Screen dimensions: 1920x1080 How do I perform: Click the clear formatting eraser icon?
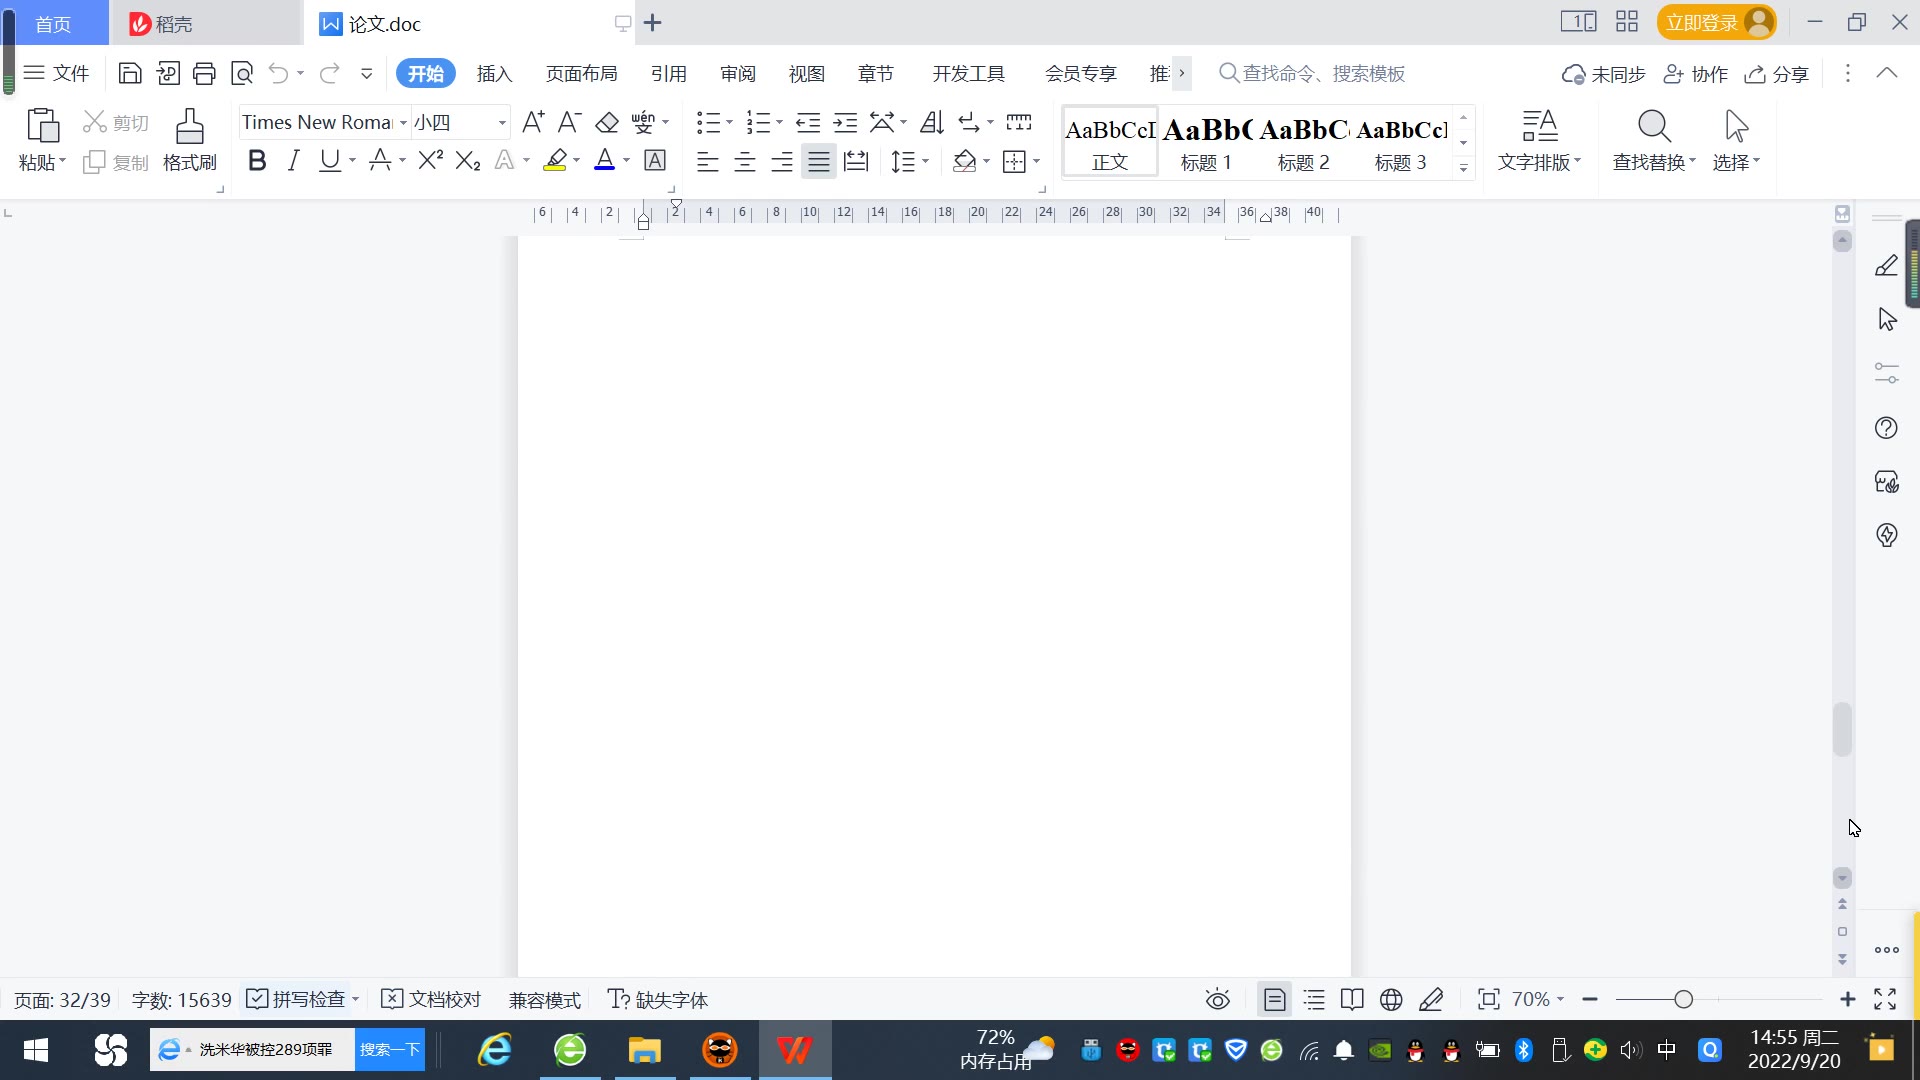606,123
